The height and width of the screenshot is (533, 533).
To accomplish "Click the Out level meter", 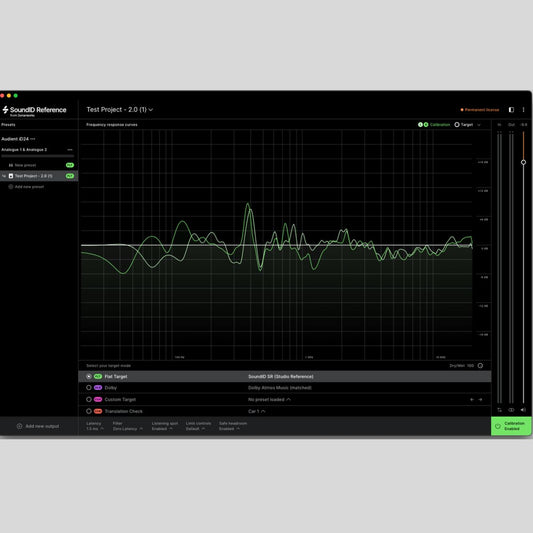I will [x=511, y=268].
